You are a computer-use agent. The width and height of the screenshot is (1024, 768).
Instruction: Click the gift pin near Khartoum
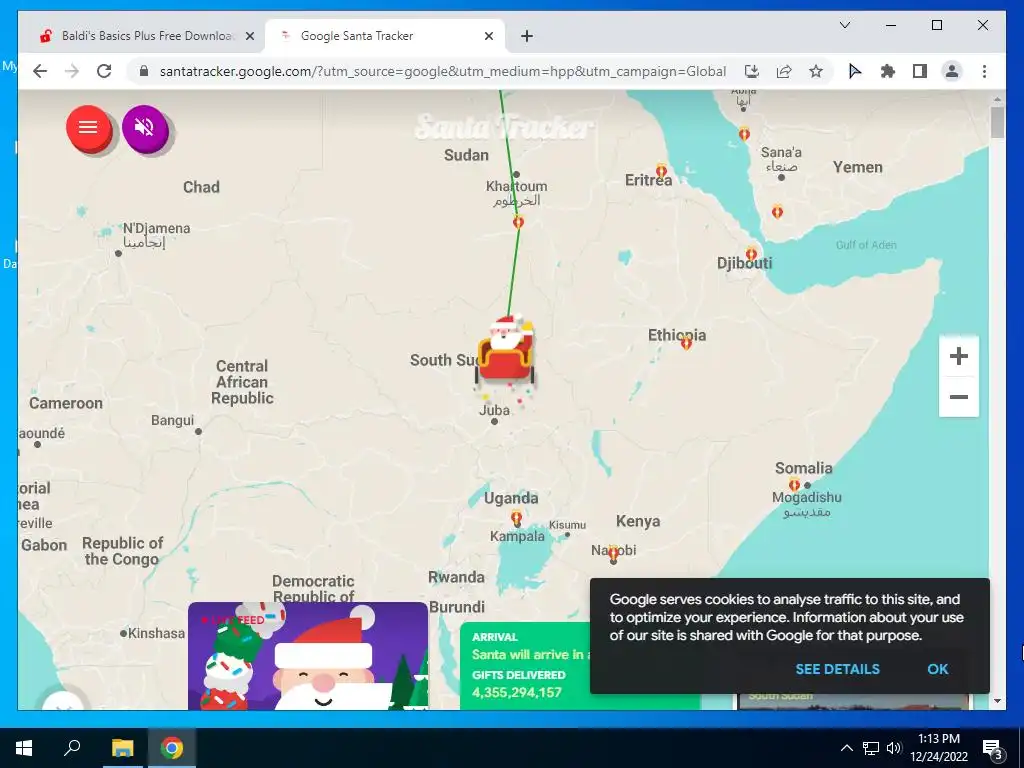pyautogui.click(x=519, y=222)
